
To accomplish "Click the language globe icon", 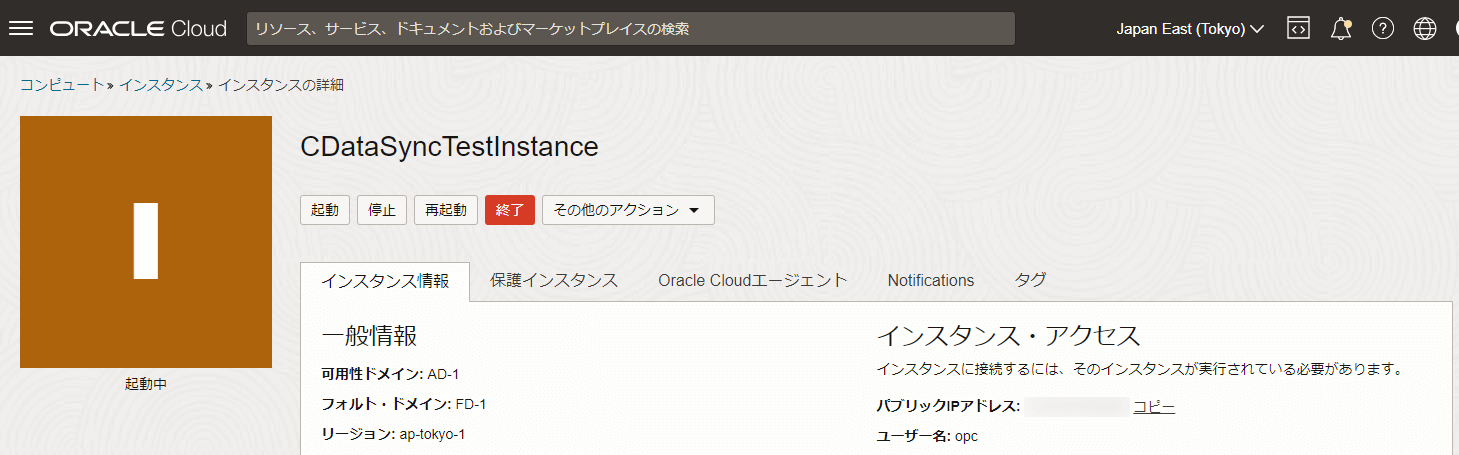I will point(1425,29).
